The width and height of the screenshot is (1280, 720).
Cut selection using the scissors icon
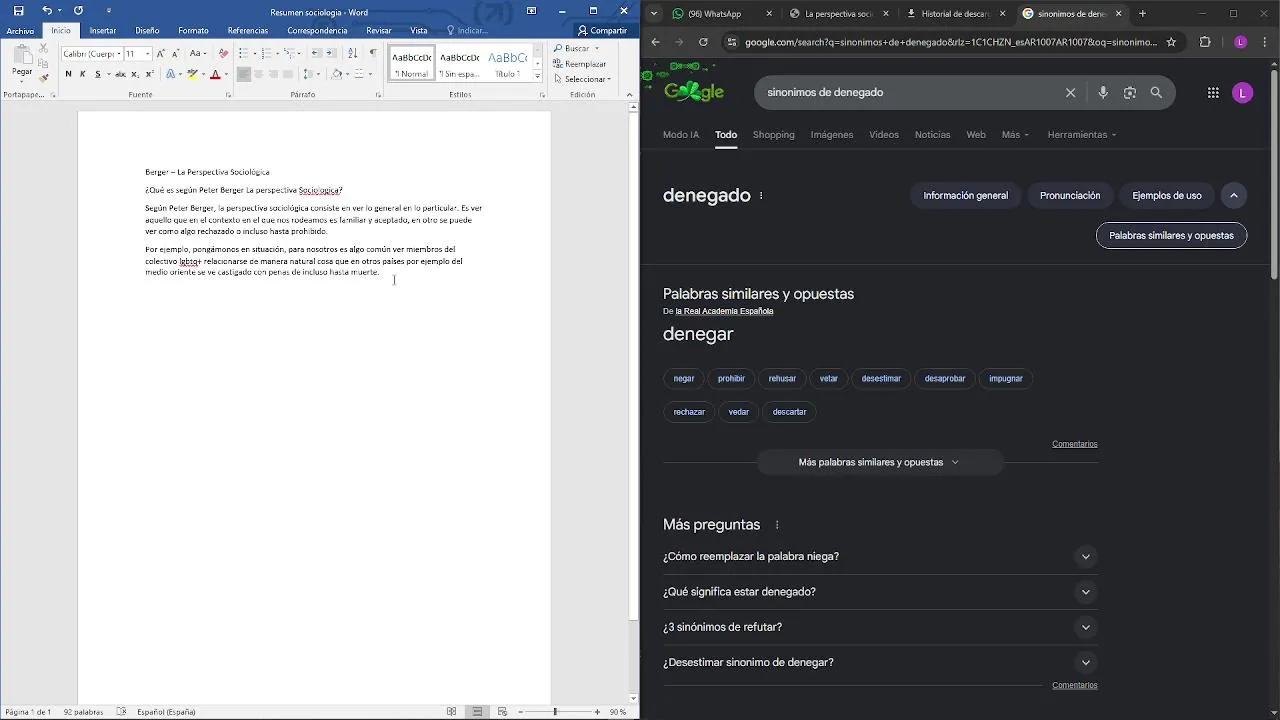(x=43, y=48)
